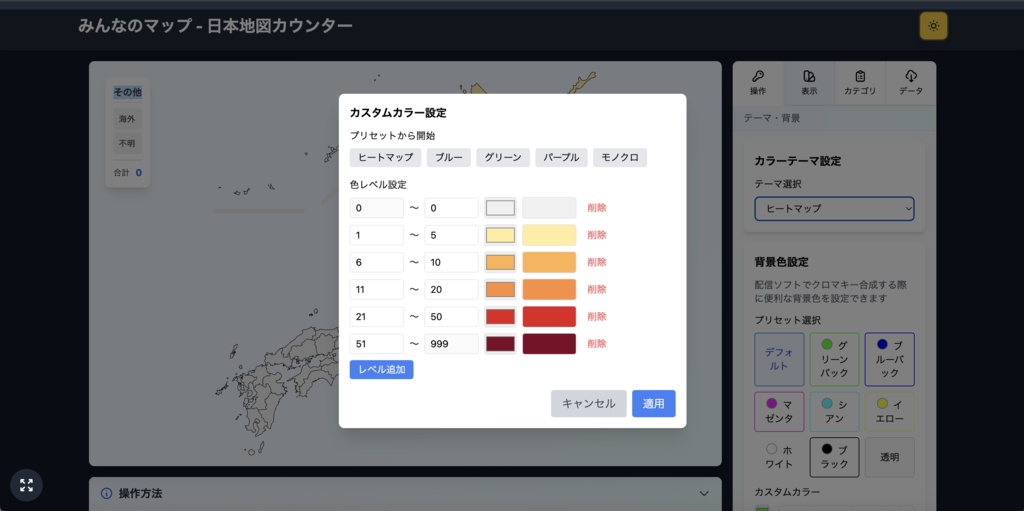Delete the 21 ~ 50 color level

[597, 316]
